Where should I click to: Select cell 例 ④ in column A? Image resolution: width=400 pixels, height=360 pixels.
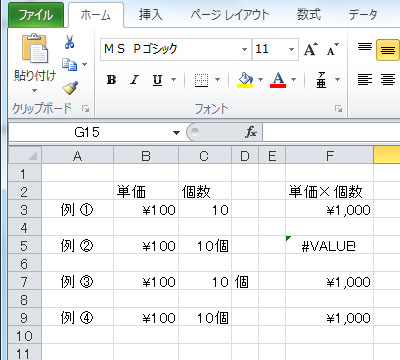77,318
